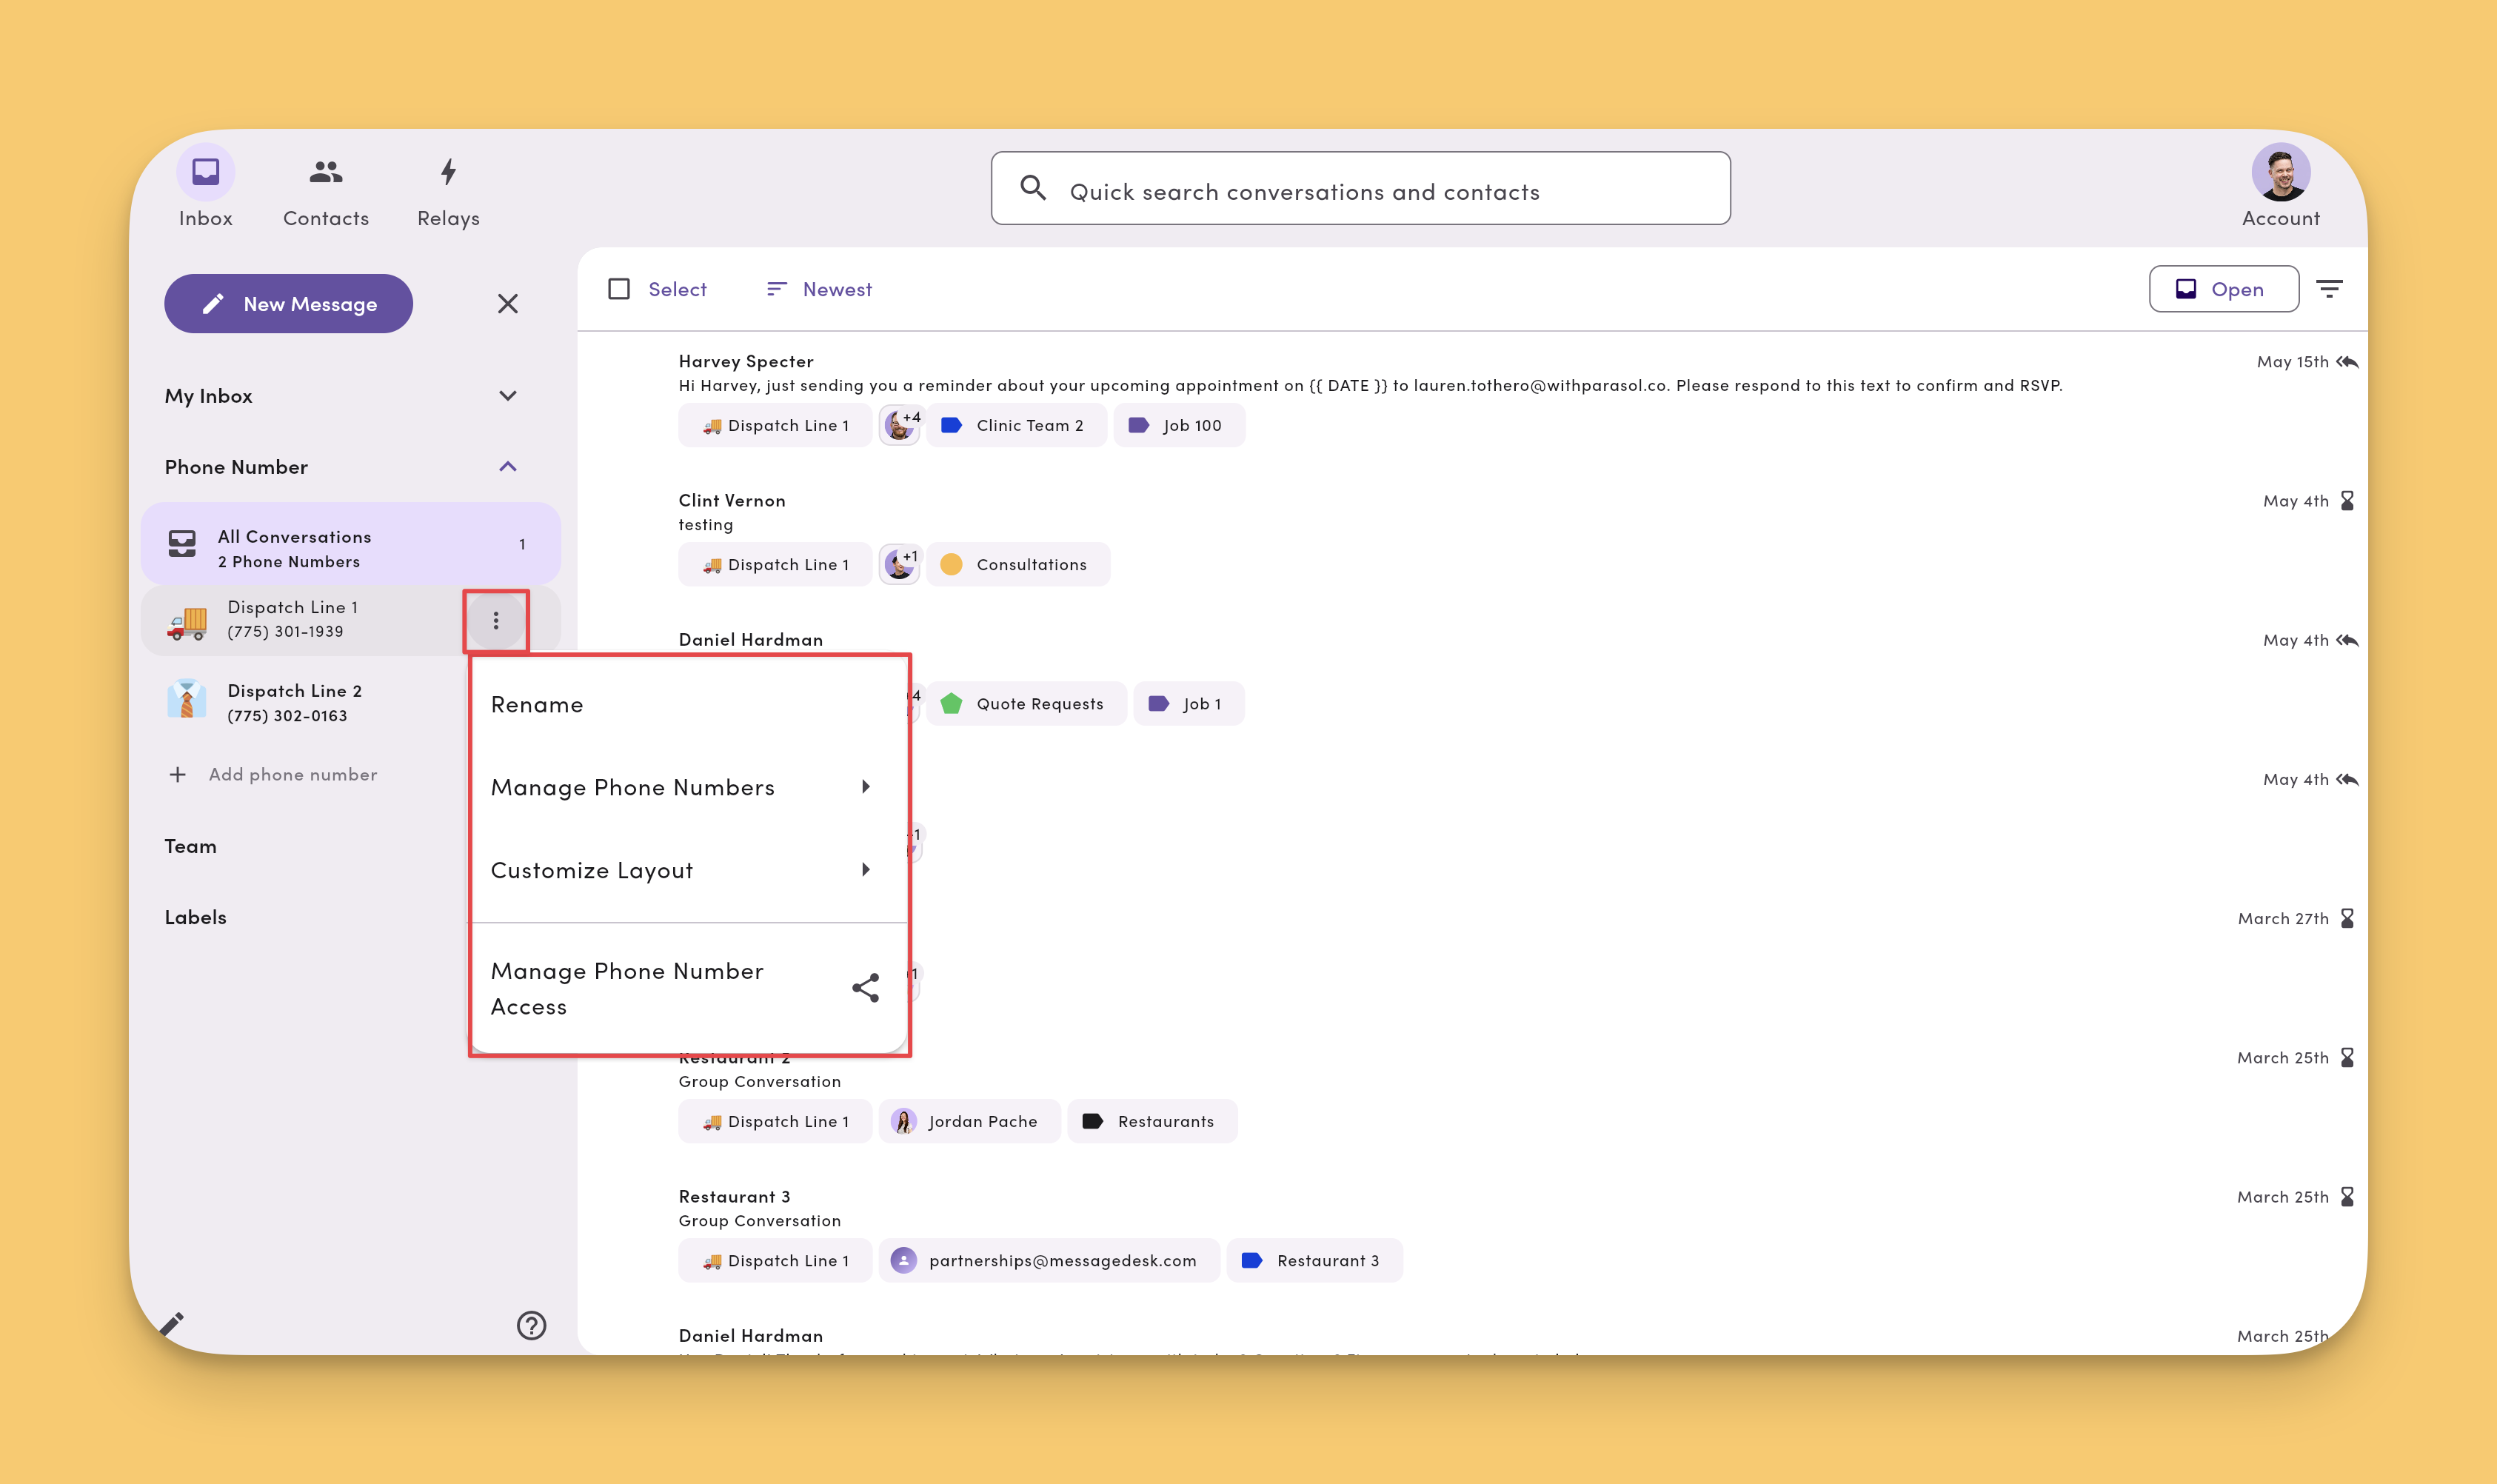Click the reply-all icon on Harvey Specter row
Viewport: 2497px width, 1484px height.
2347,362
